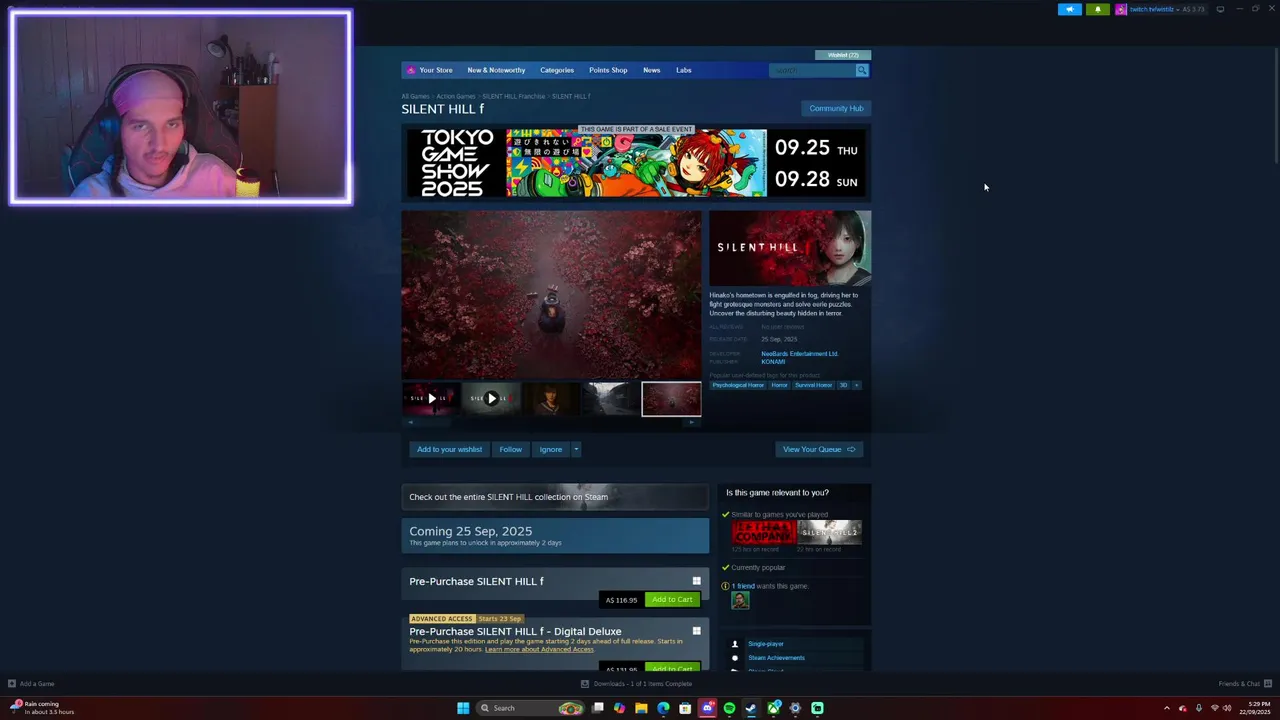Click the Follow button
This screenshot has width=1280, height=720.
510,449
